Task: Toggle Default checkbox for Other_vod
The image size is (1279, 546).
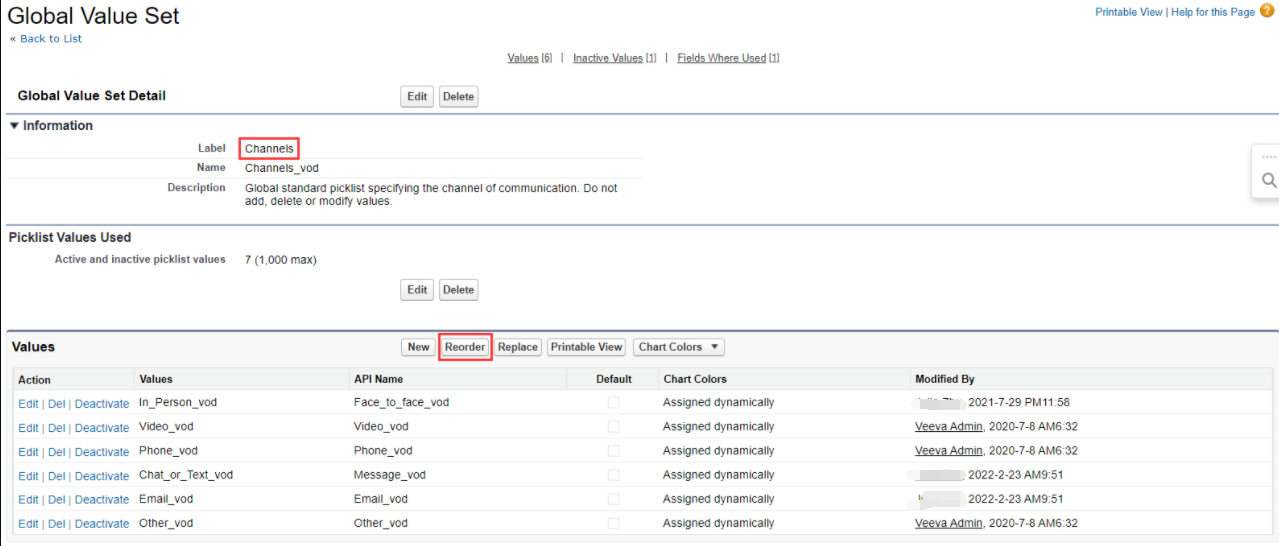Action: (x=613, y=523)
